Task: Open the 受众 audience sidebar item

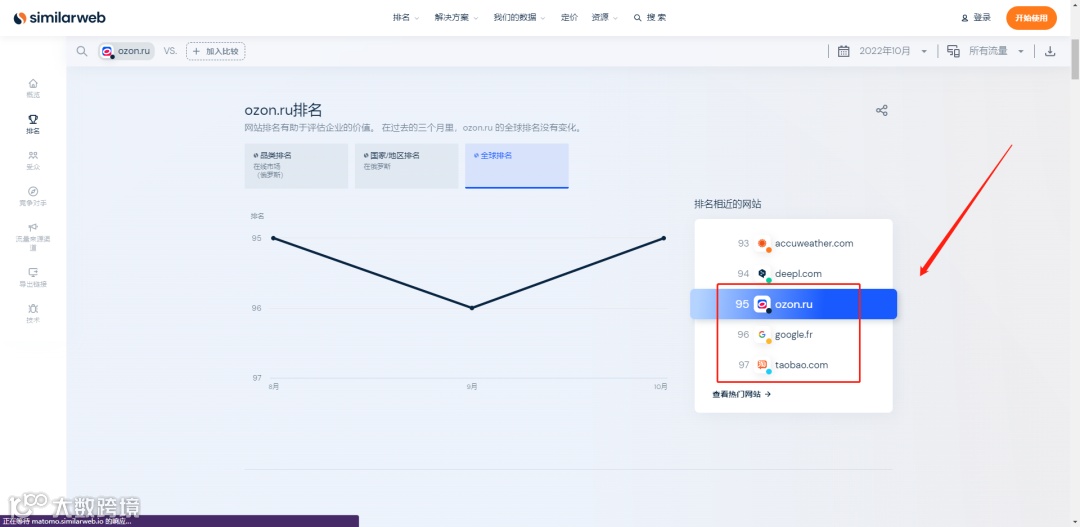Action: point(33,160)
